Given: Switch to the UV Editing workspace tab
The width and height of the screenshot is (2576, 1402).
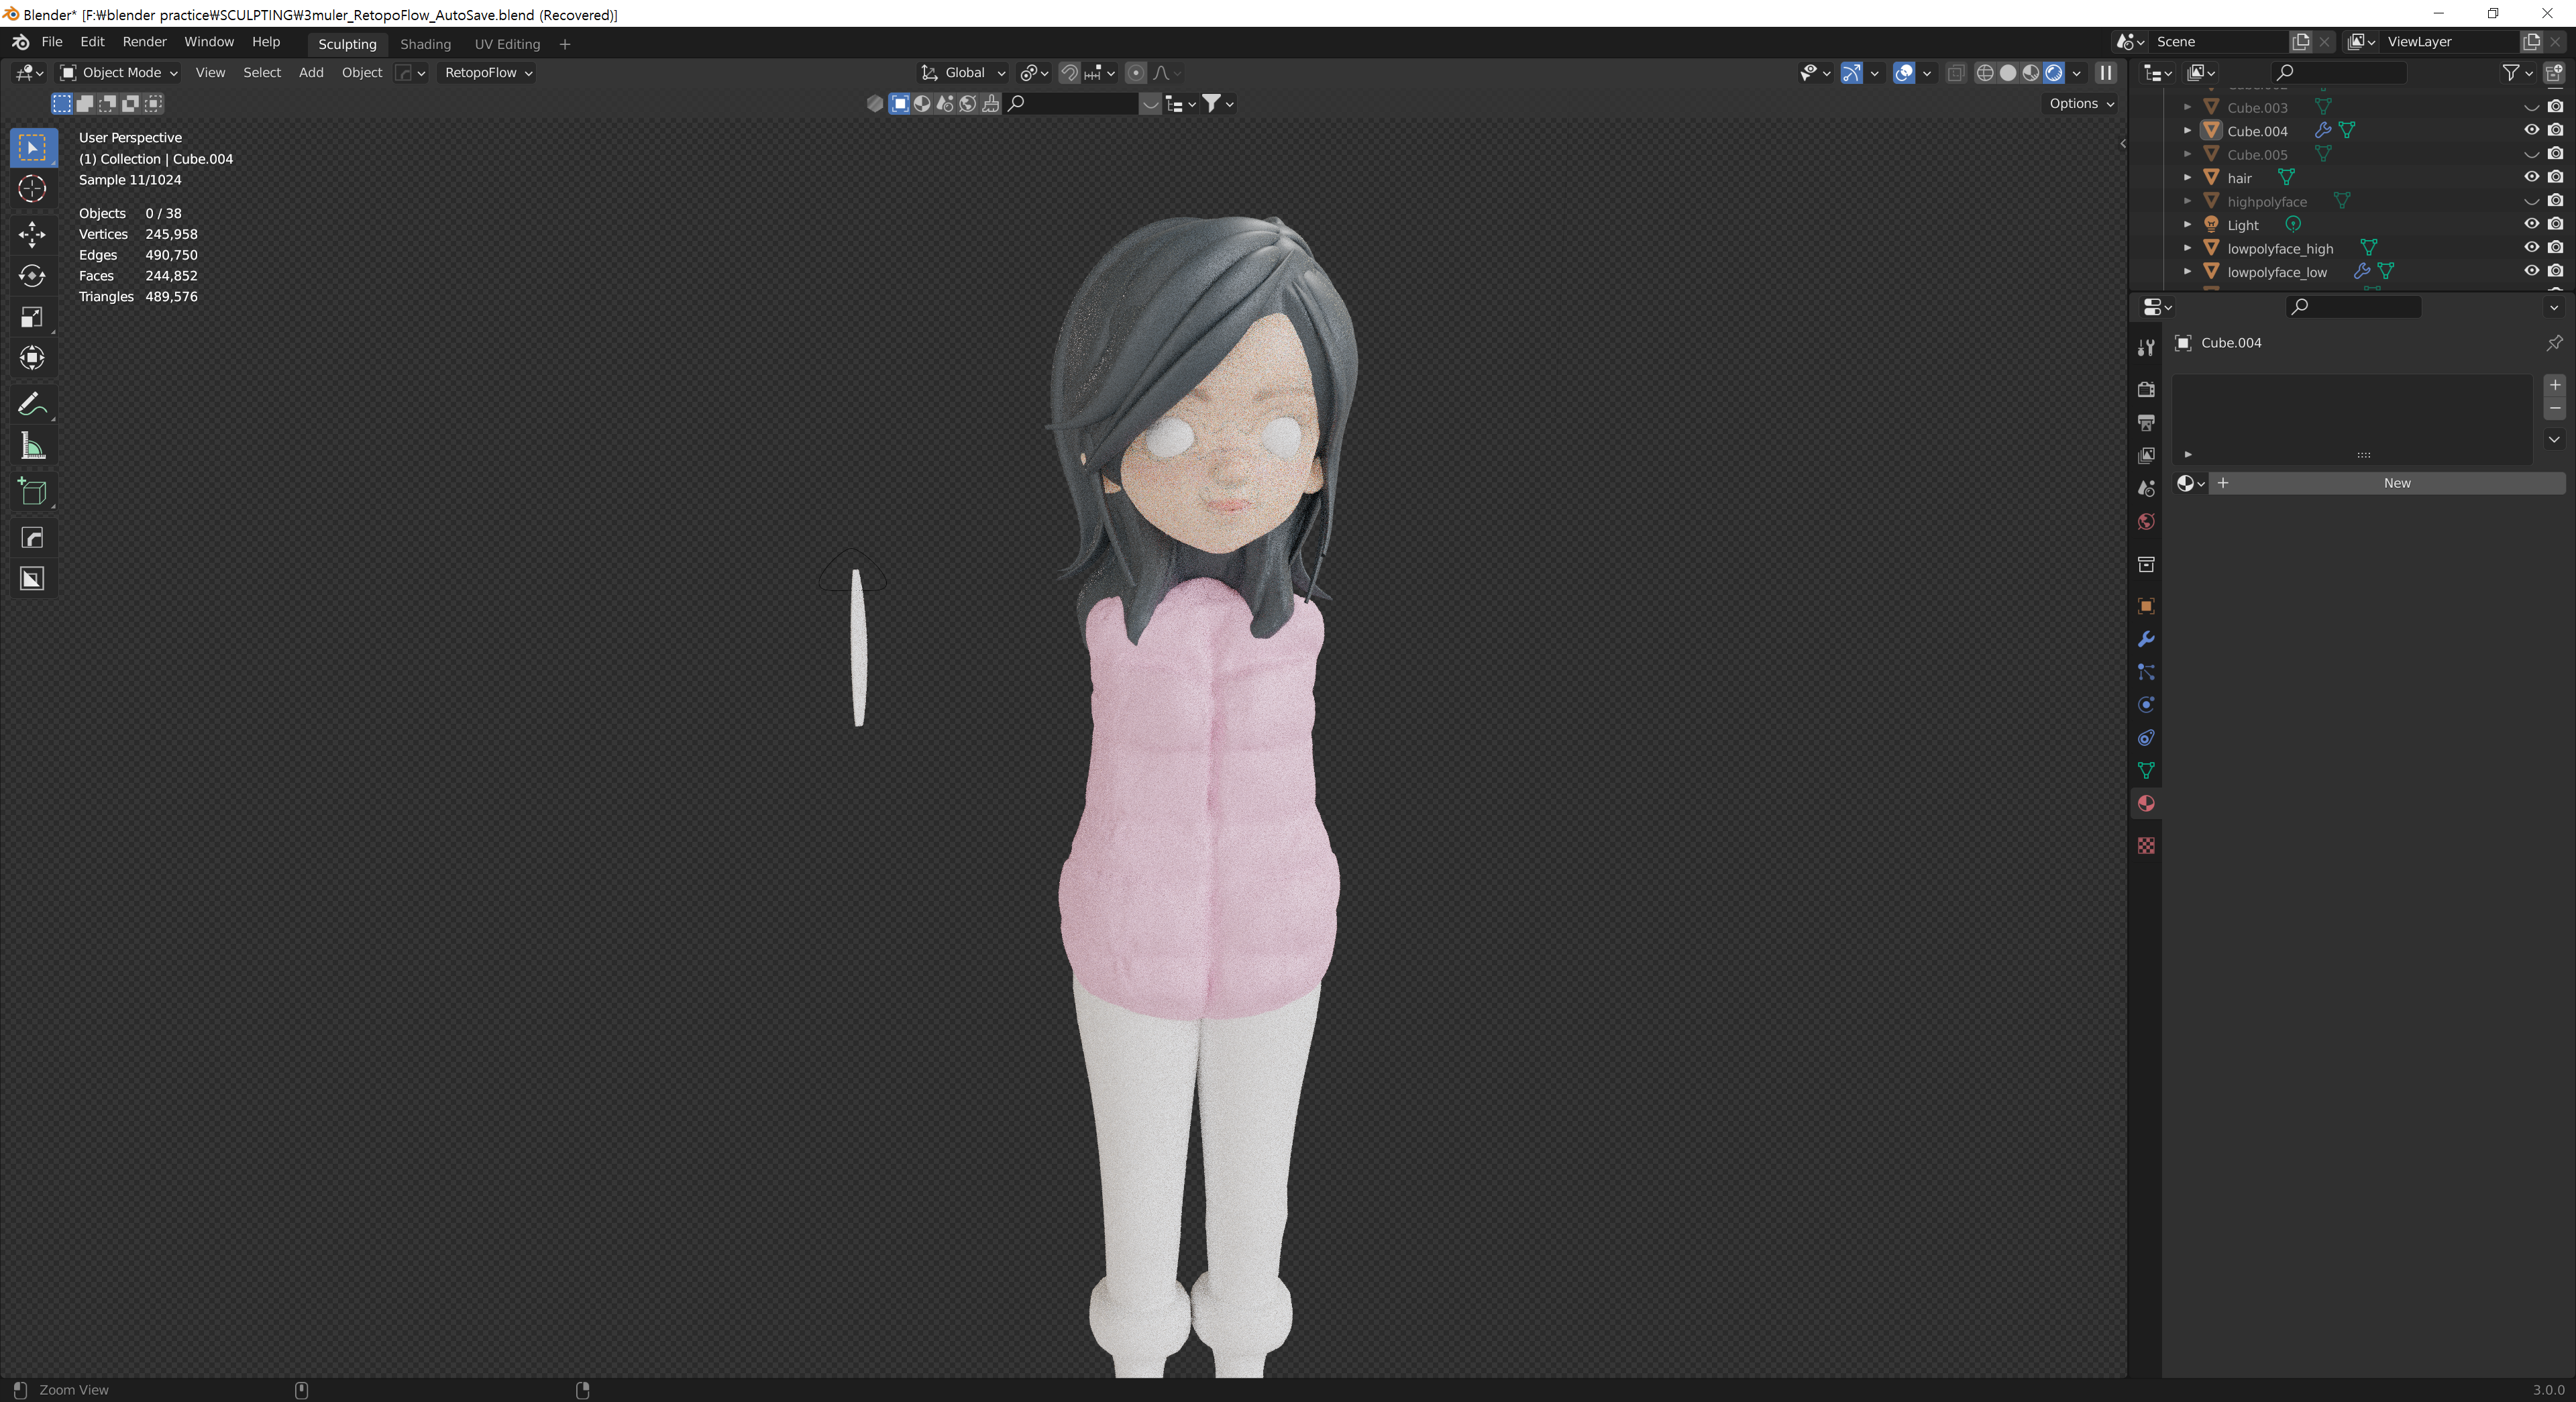Looking at the screenshot, I should pos(507,44).
